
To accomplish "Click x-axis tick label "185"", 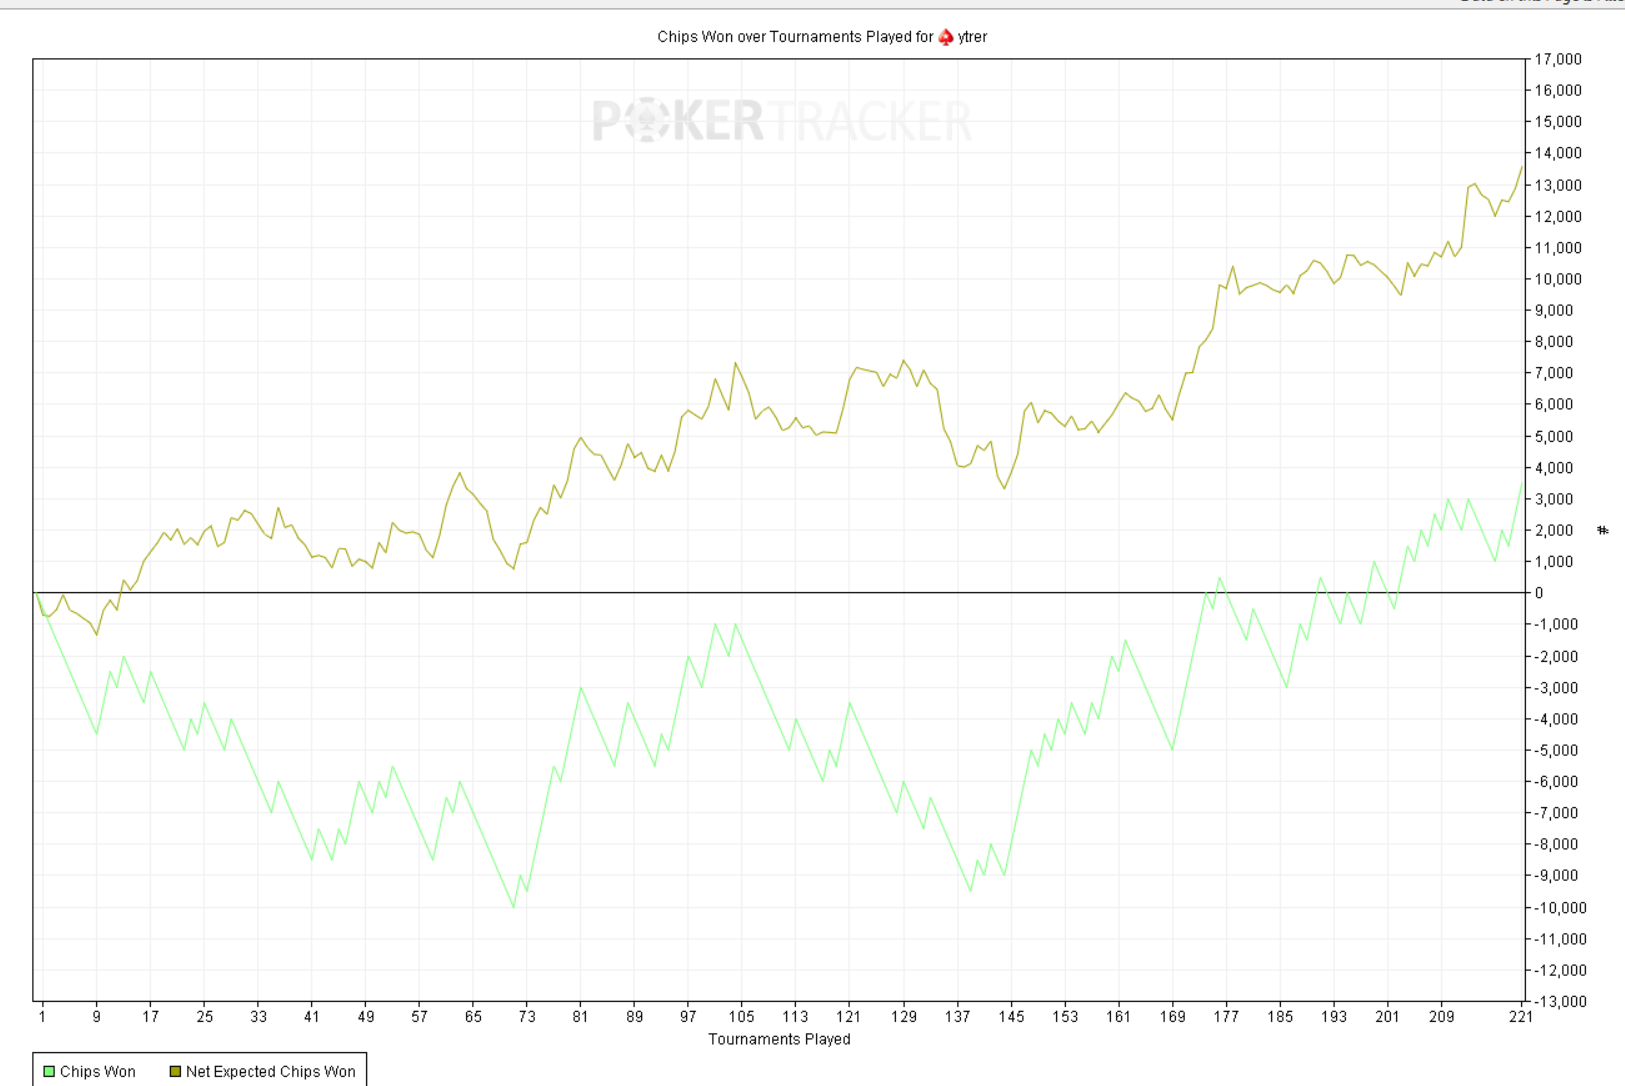I will (x=1280, y=1017).
